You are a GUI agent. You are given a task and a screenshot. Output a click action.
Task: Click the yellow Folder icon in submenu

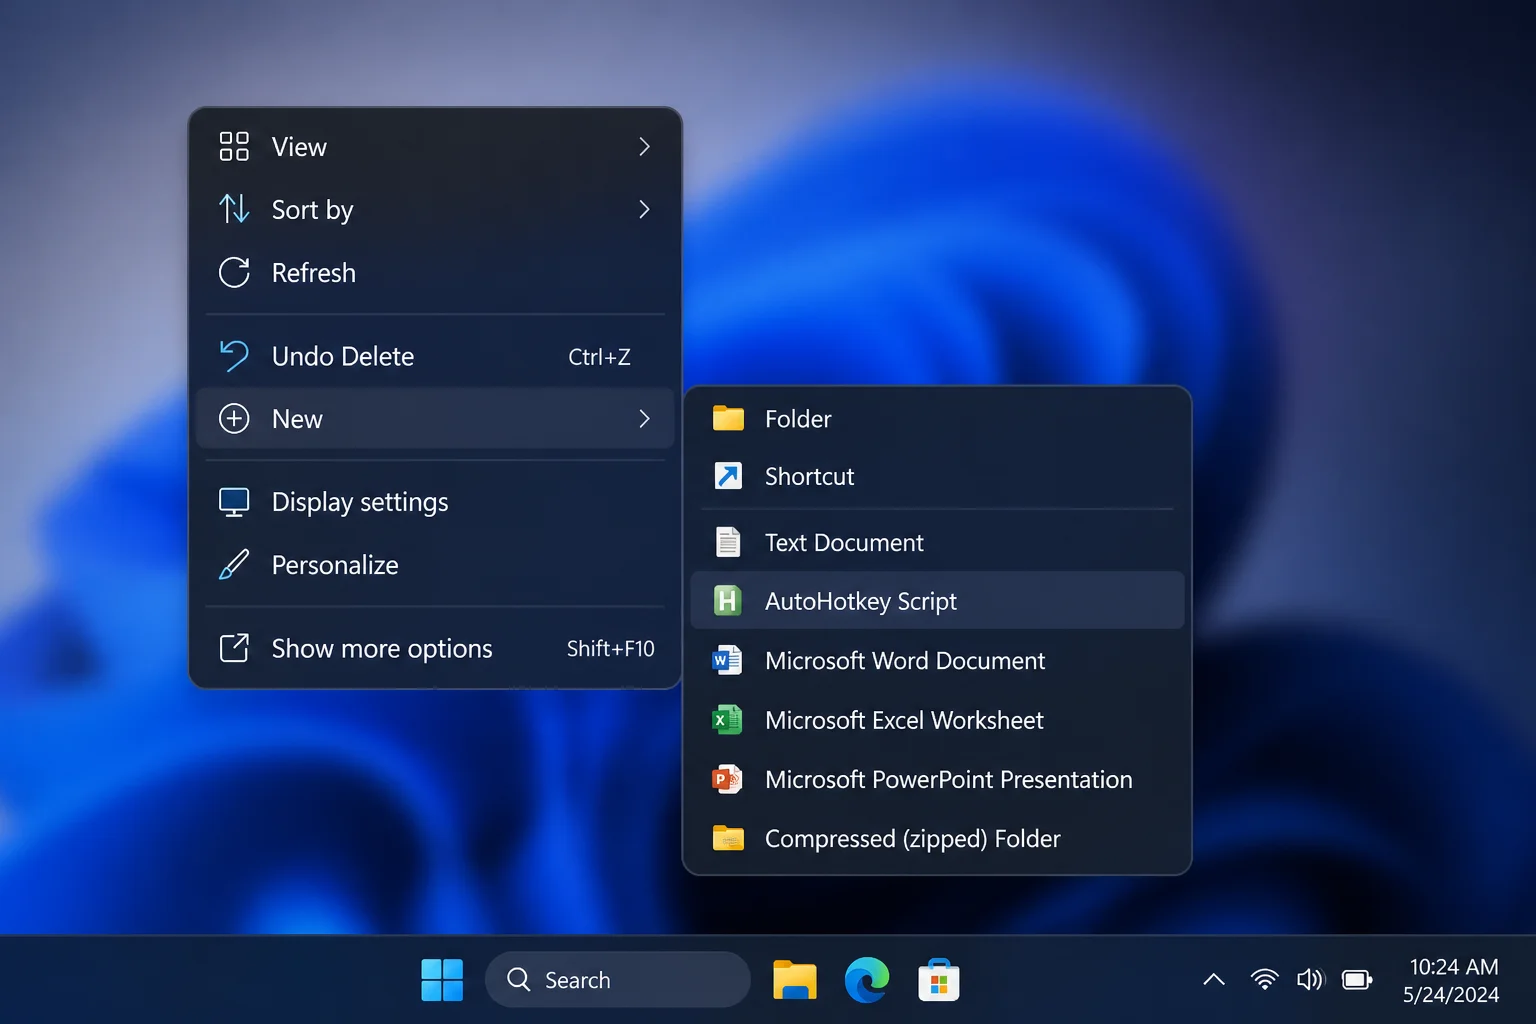point(728,418)
